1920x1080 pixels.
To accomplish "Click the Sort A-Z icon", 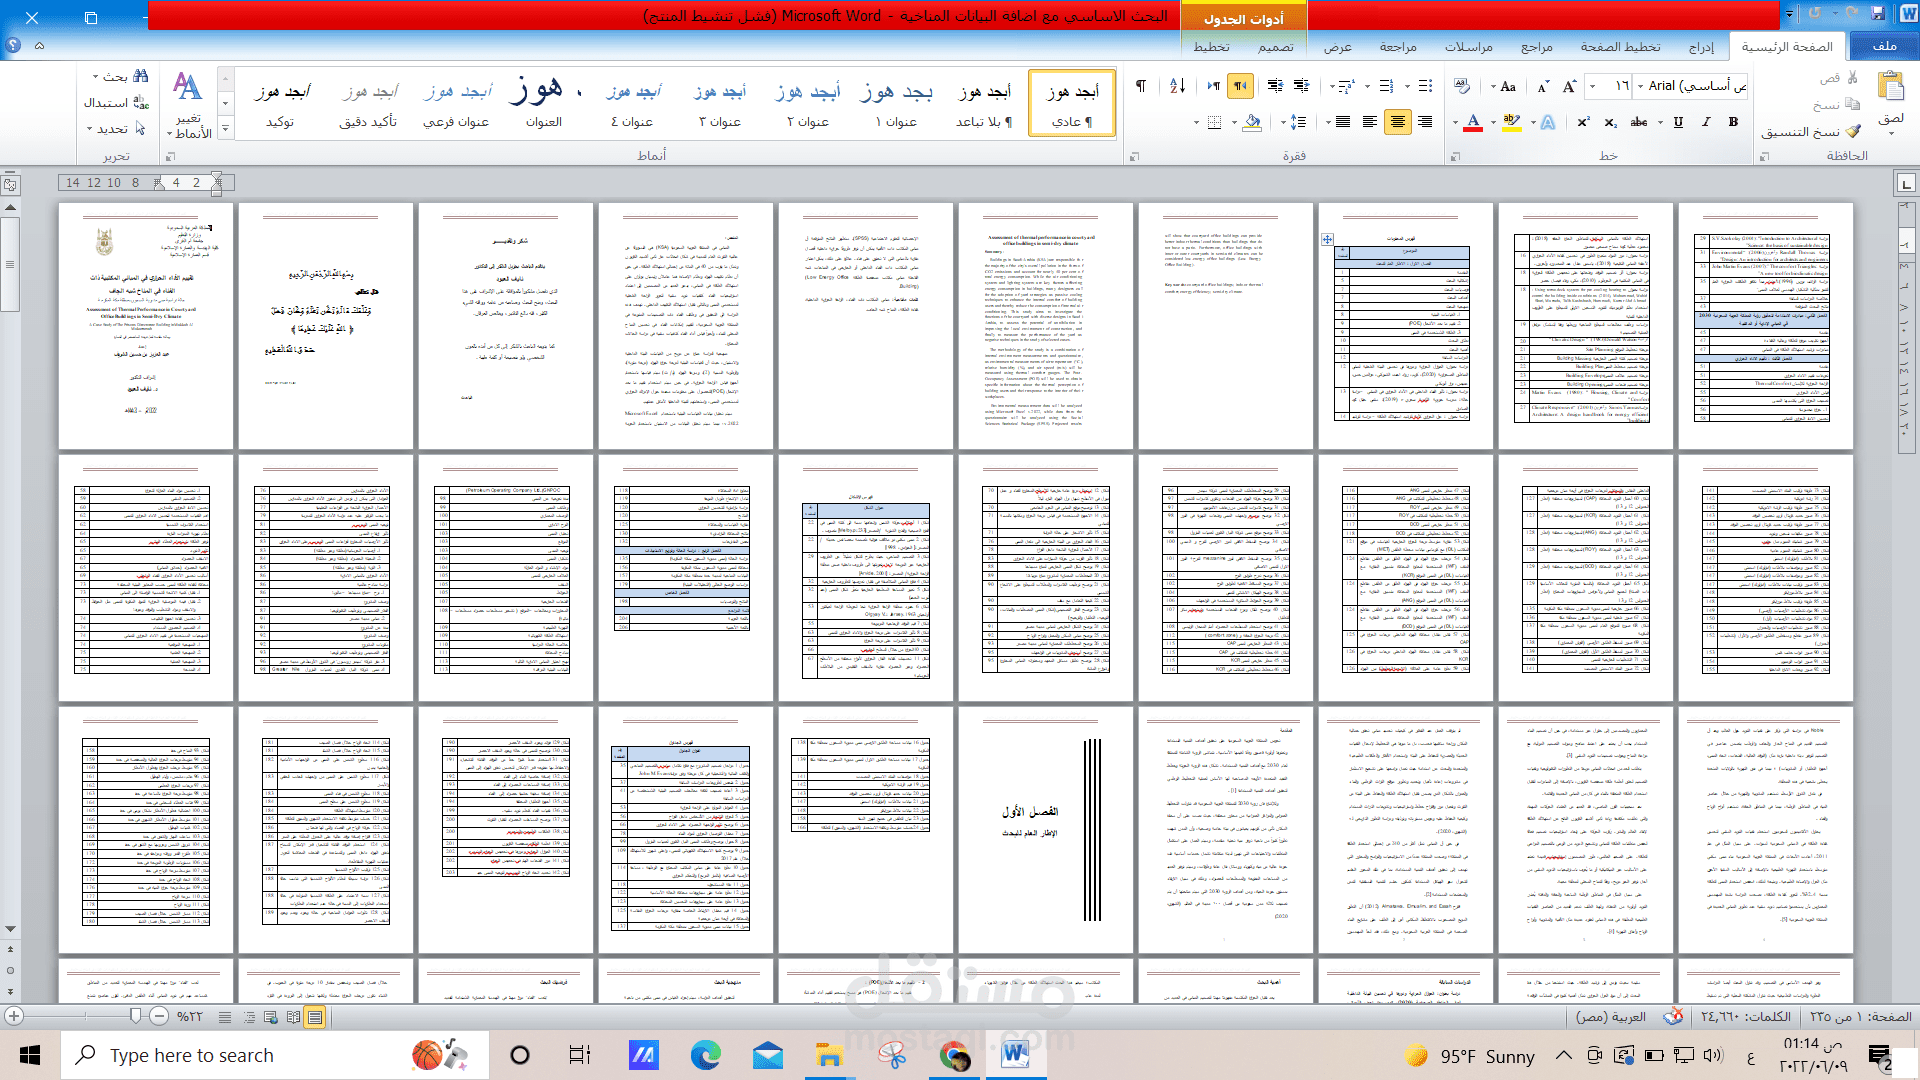I will tap(1177, 86).
